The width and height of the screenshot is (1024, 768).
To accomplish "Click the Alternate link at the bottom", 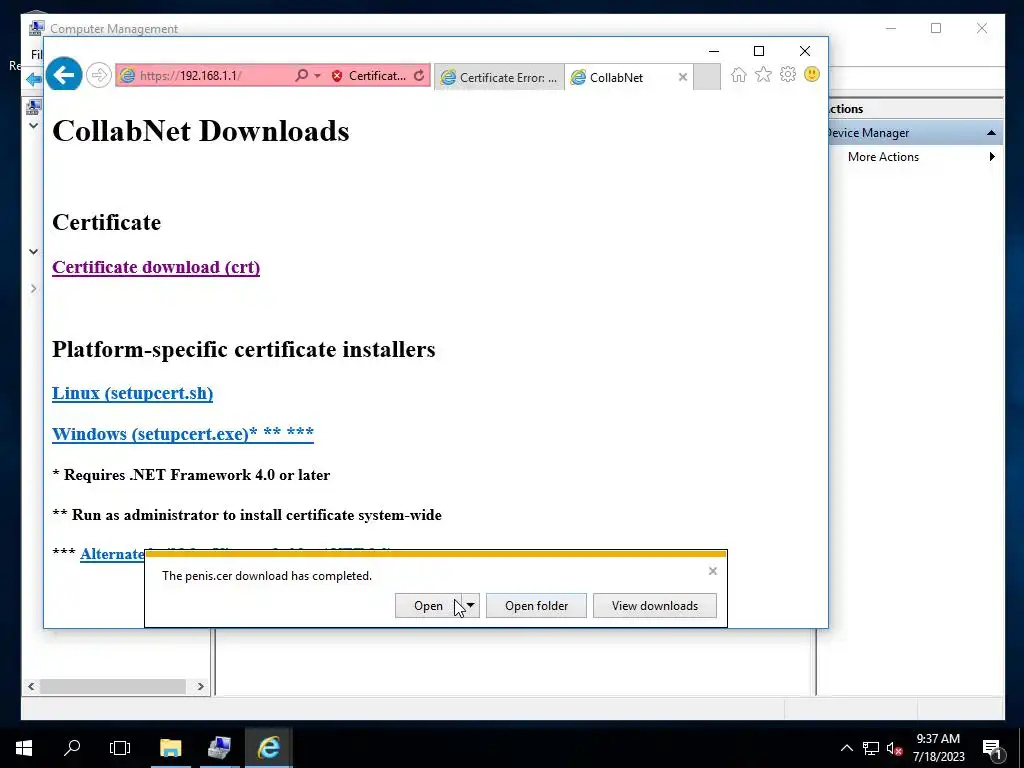I will [x=112, y=554].
